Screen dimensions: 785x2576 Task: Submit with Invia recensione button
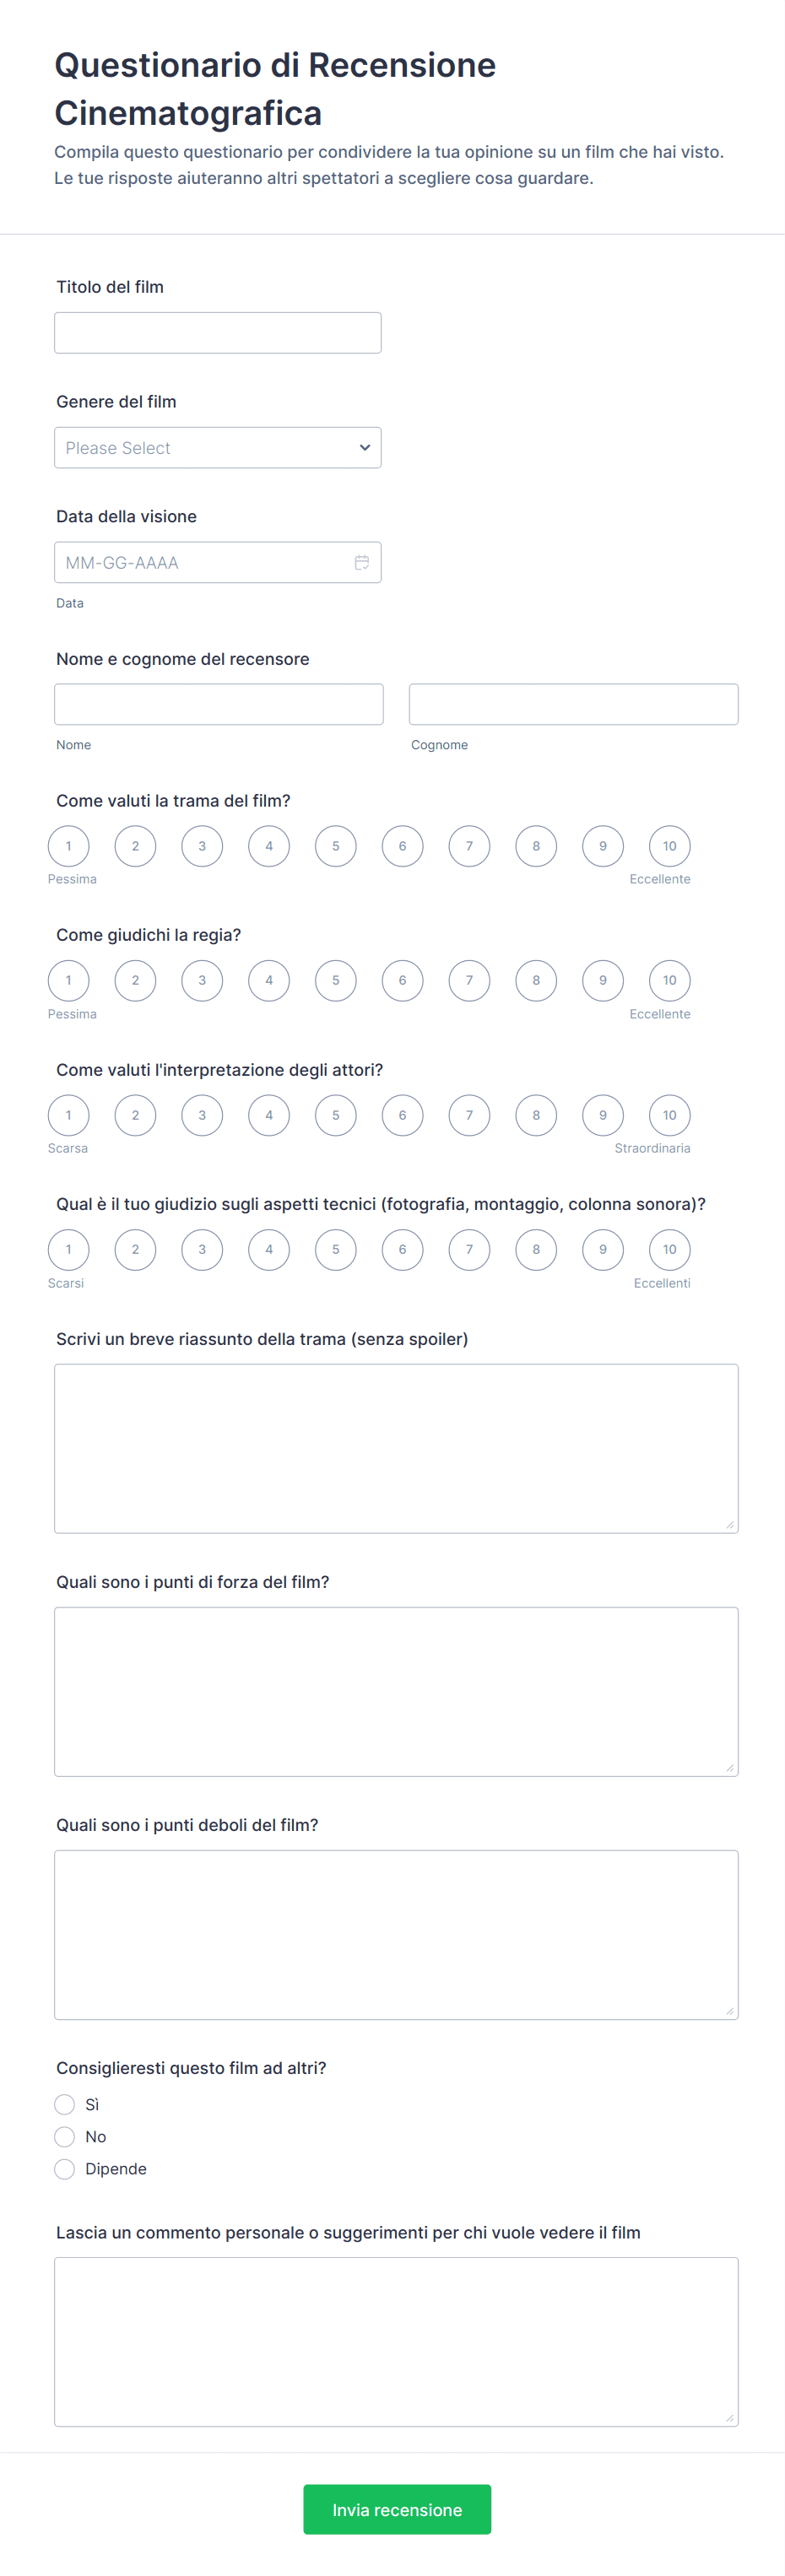(x=397, y=2509)
